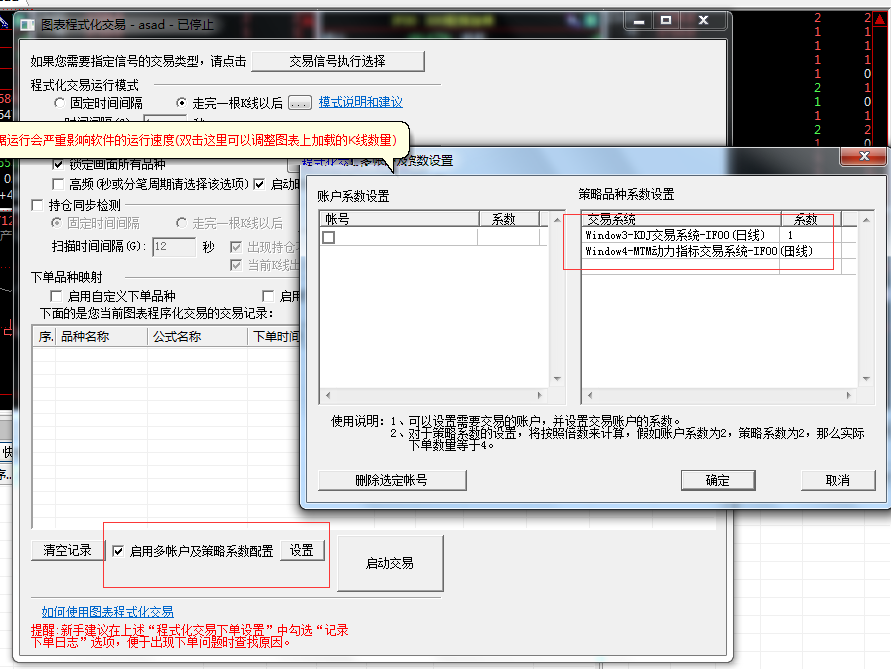The width and height of the screenshot is (891, 669).
Task: Click 删除选定帐号 button
Action: 392,480
